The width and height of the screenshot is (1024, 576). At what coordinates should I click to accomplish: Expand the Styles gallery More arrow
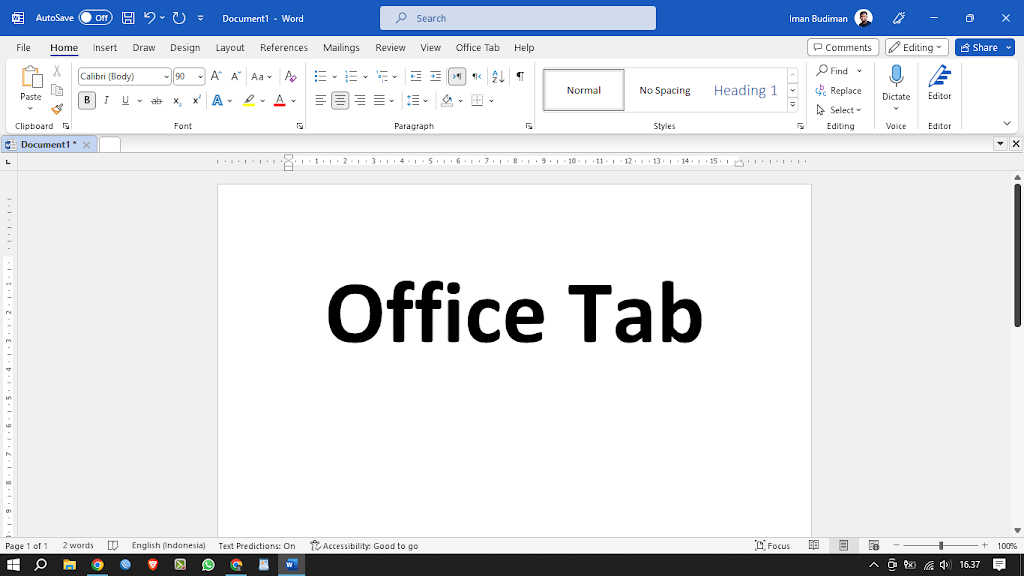[x=792, y=104]
